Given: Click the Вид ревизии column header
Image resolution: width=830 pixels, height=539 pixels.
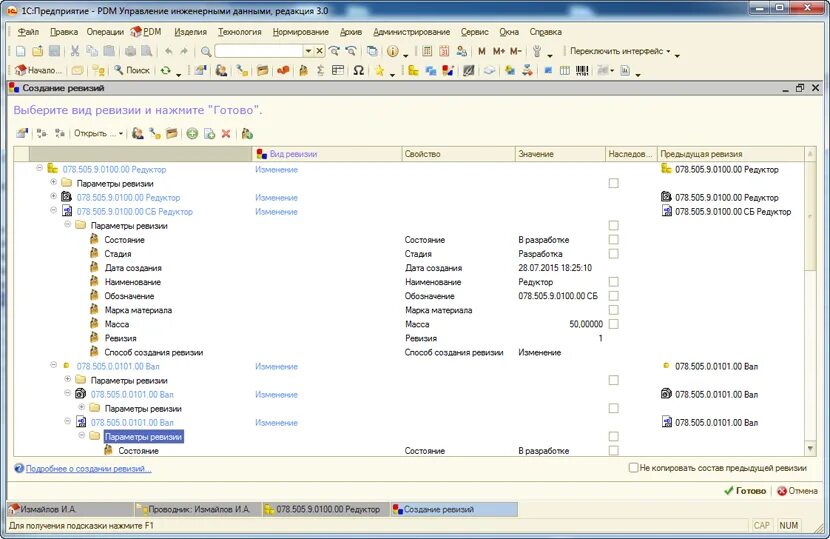Looking at the screenshot, I should (327, 154).
